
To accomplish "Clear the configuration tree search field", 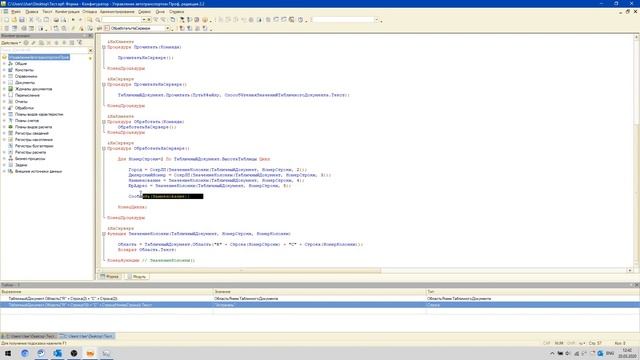I will [x=91, y=50].
